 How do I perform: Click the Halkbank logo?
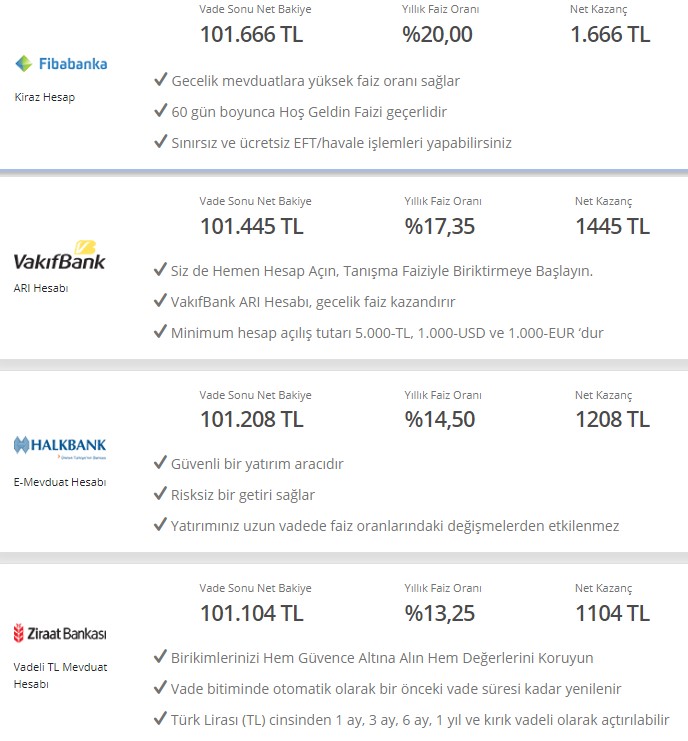pyautogui.click(x=60, y=447)
